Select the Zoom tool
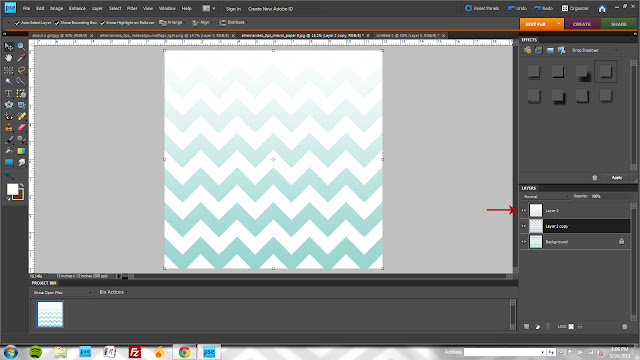Image resolution: width=640 pixels, height=360 pixels. click(21, 47)
